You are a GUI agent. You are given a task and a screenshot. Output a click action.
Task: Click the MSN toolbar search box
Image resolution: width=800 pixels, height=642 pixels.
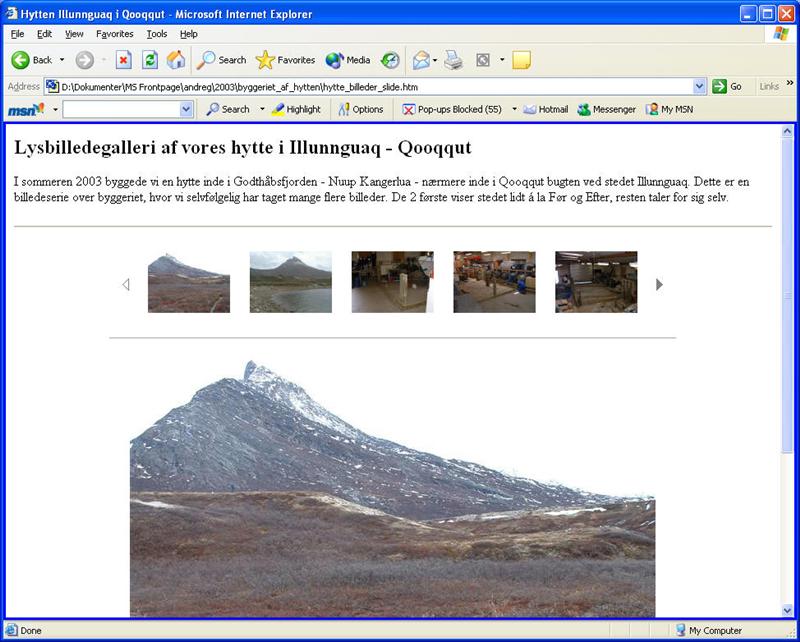[121, 109]
